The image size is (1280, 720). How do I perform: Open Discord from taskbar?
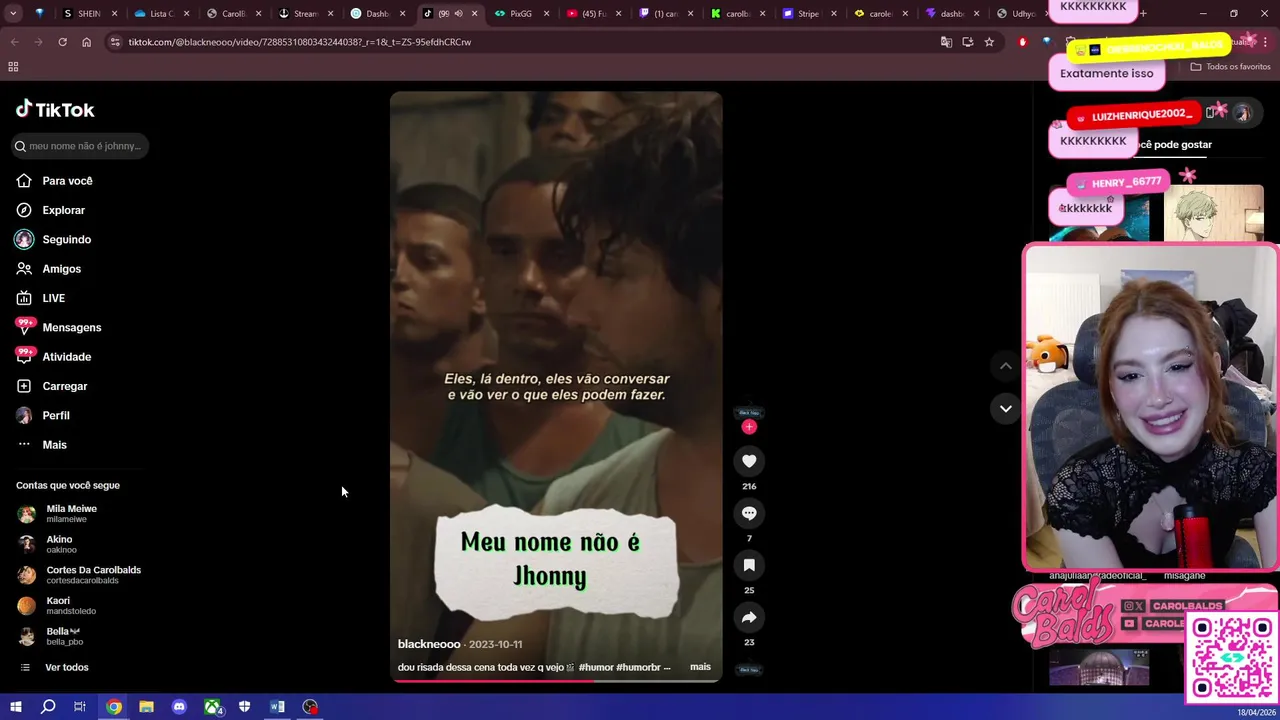click(179, 707)
